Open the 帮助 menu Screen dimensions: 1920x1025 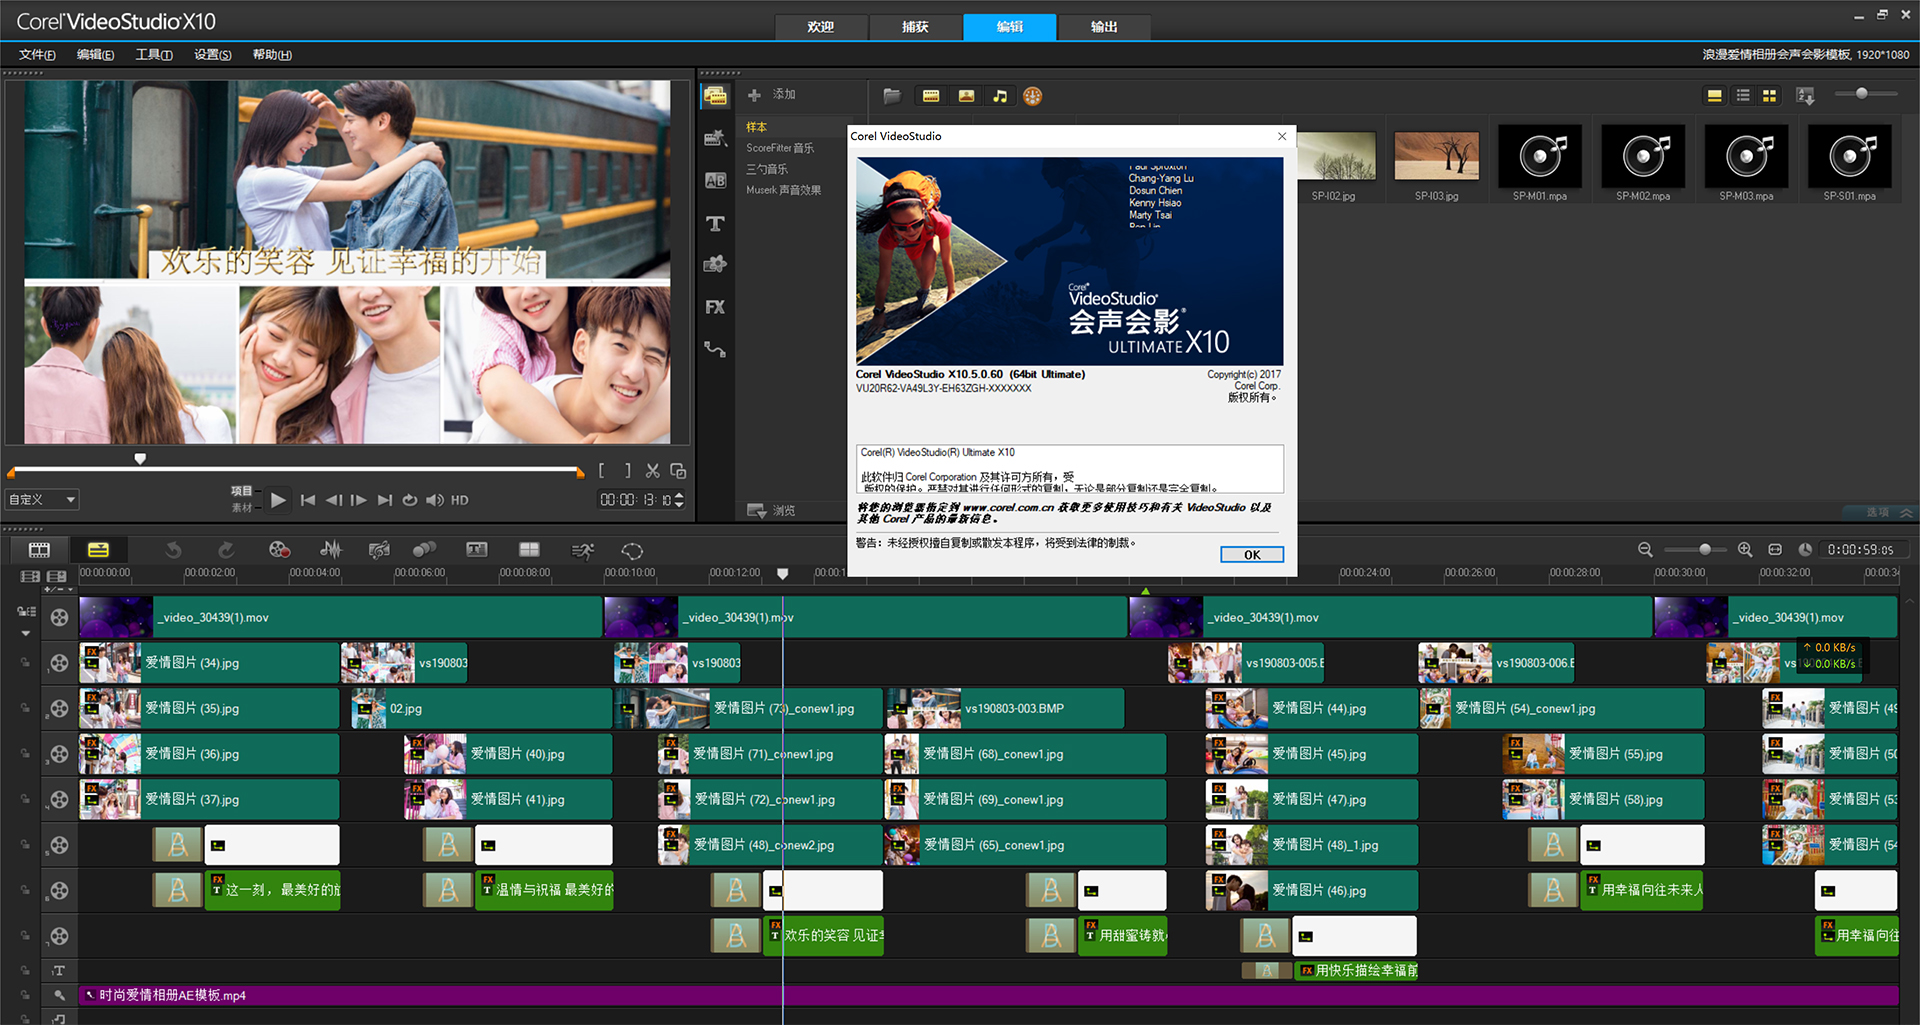click(x=272, y=55)
